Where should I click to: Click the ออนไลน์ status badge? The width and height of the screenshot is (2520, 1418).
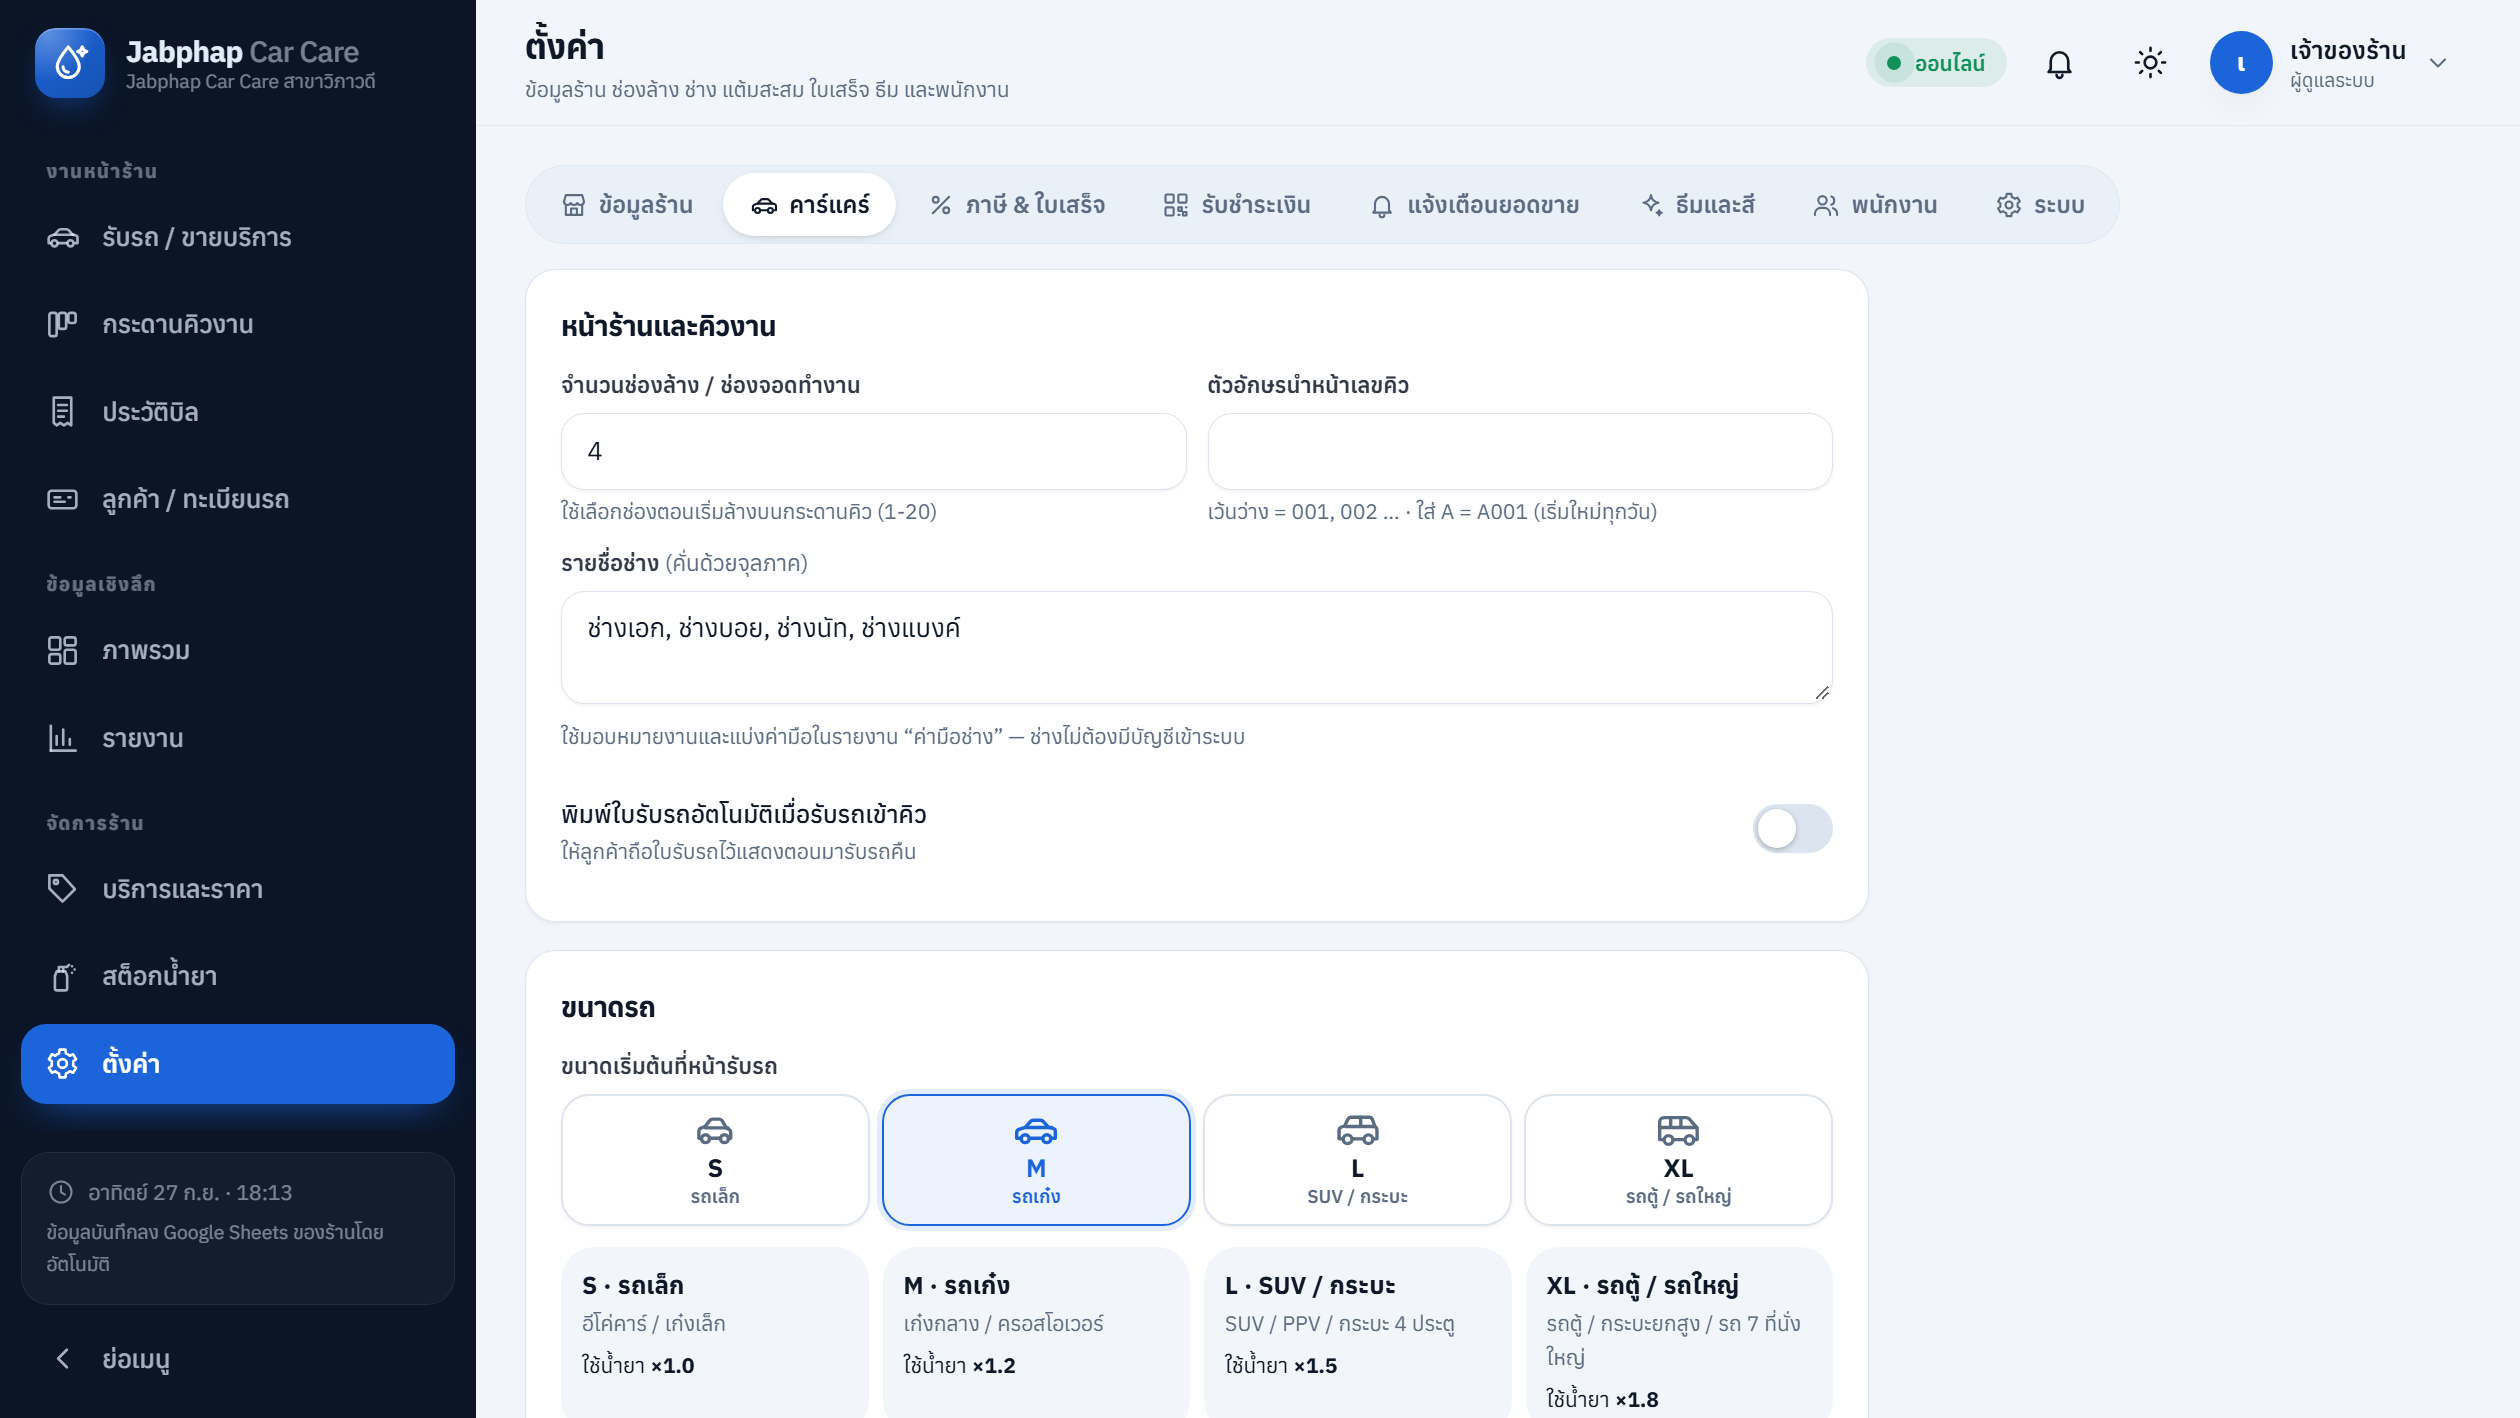click(x=1936, y=63)
